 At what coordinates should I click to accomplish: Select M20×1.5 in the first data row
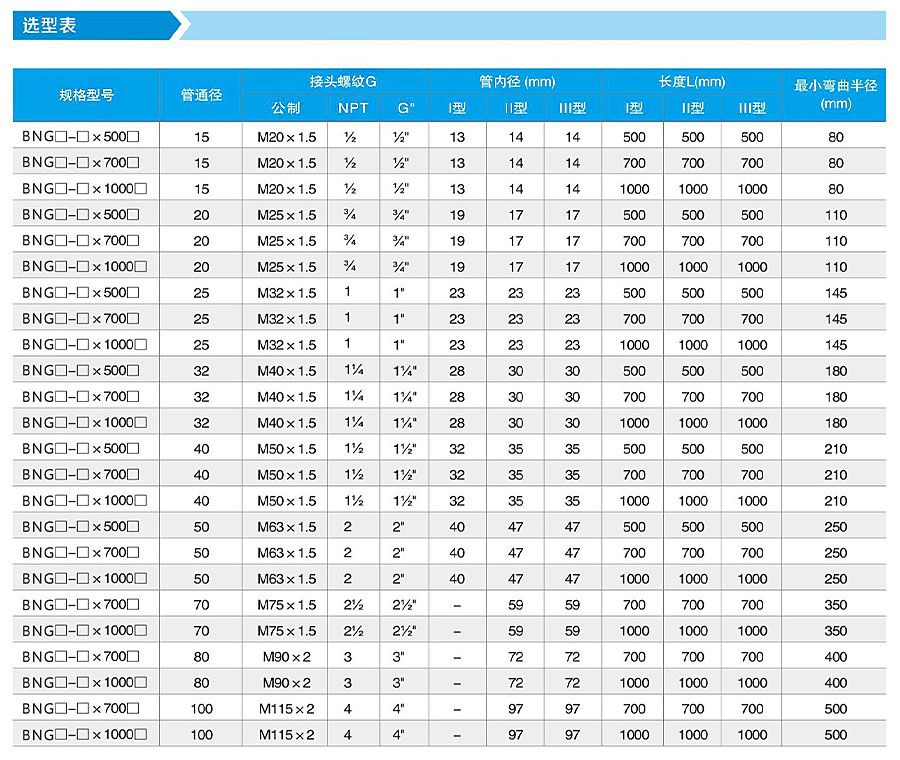click(286, 137)
